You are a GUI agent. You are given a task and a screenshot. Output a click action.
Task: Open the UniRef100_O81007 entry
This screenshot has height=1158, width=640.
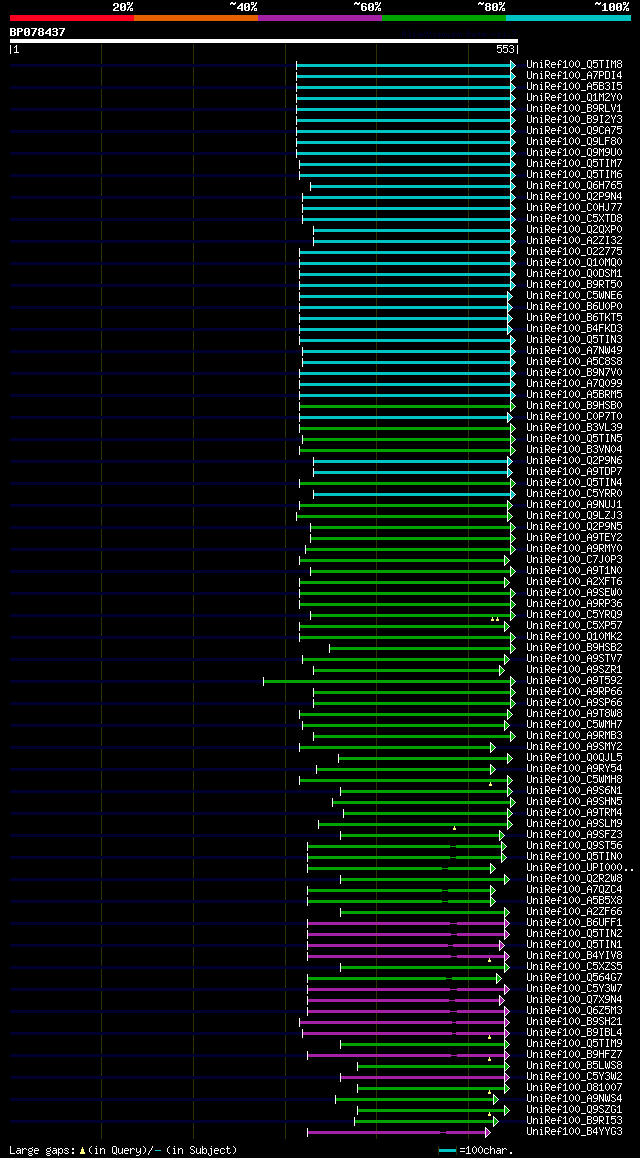point(574,1086)
